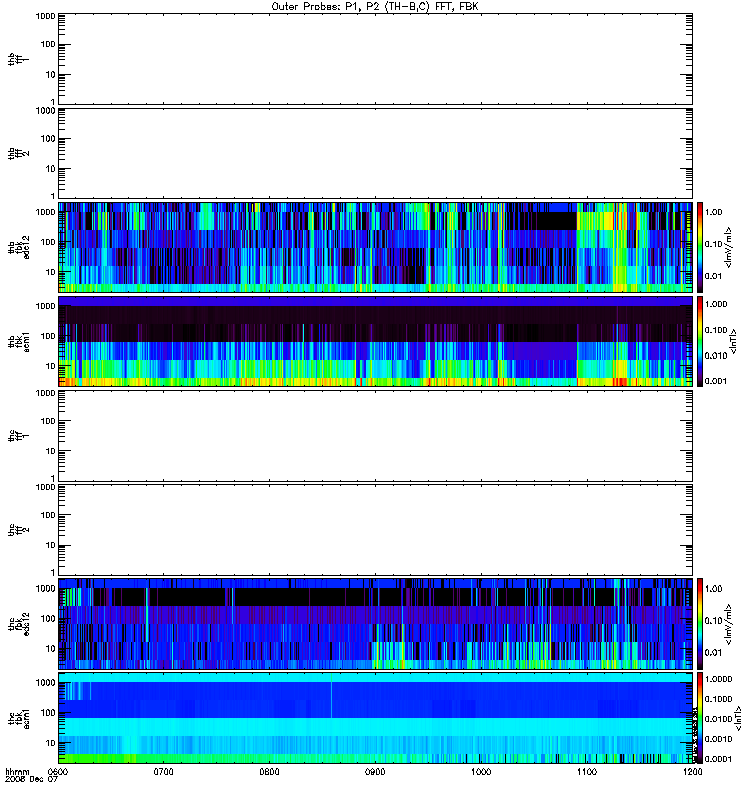The width and height of the screenshot is (750, 800).
Task: Click the plot title 'Outer Probes: P1, P2 (TH-B,C) FFT, FBK'
Action: pyautogui.click(x=375, y=7)
